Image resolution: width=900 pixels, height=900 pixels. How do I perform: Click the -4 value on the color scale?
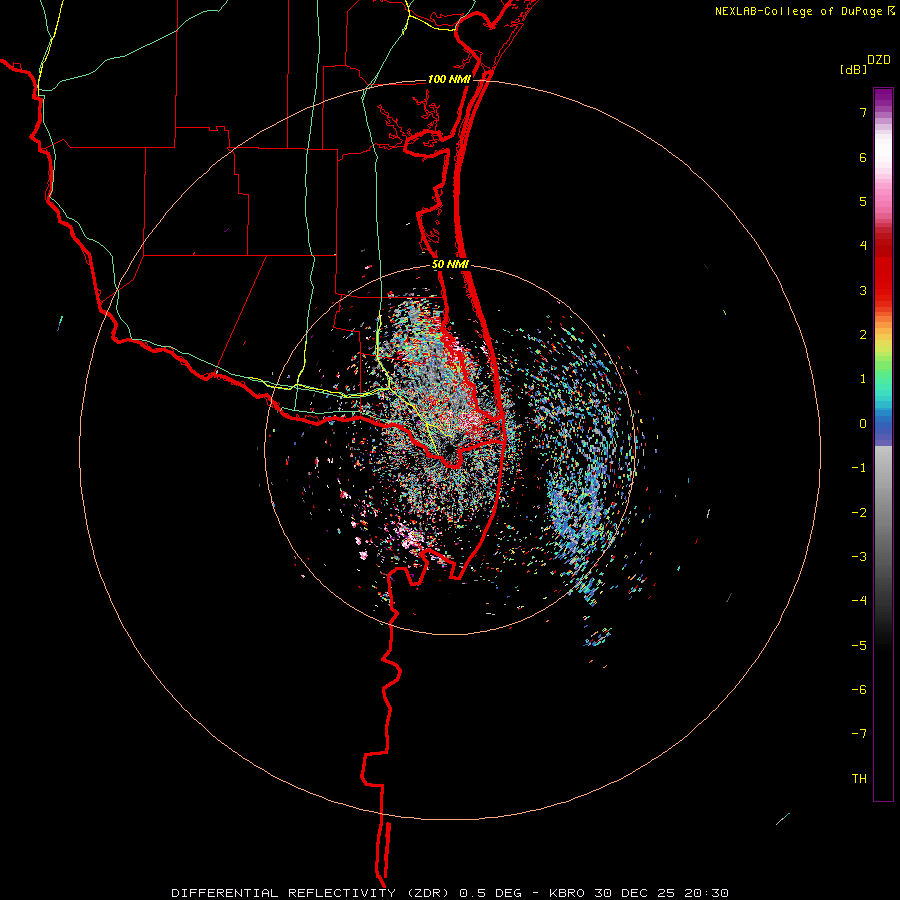859,601
